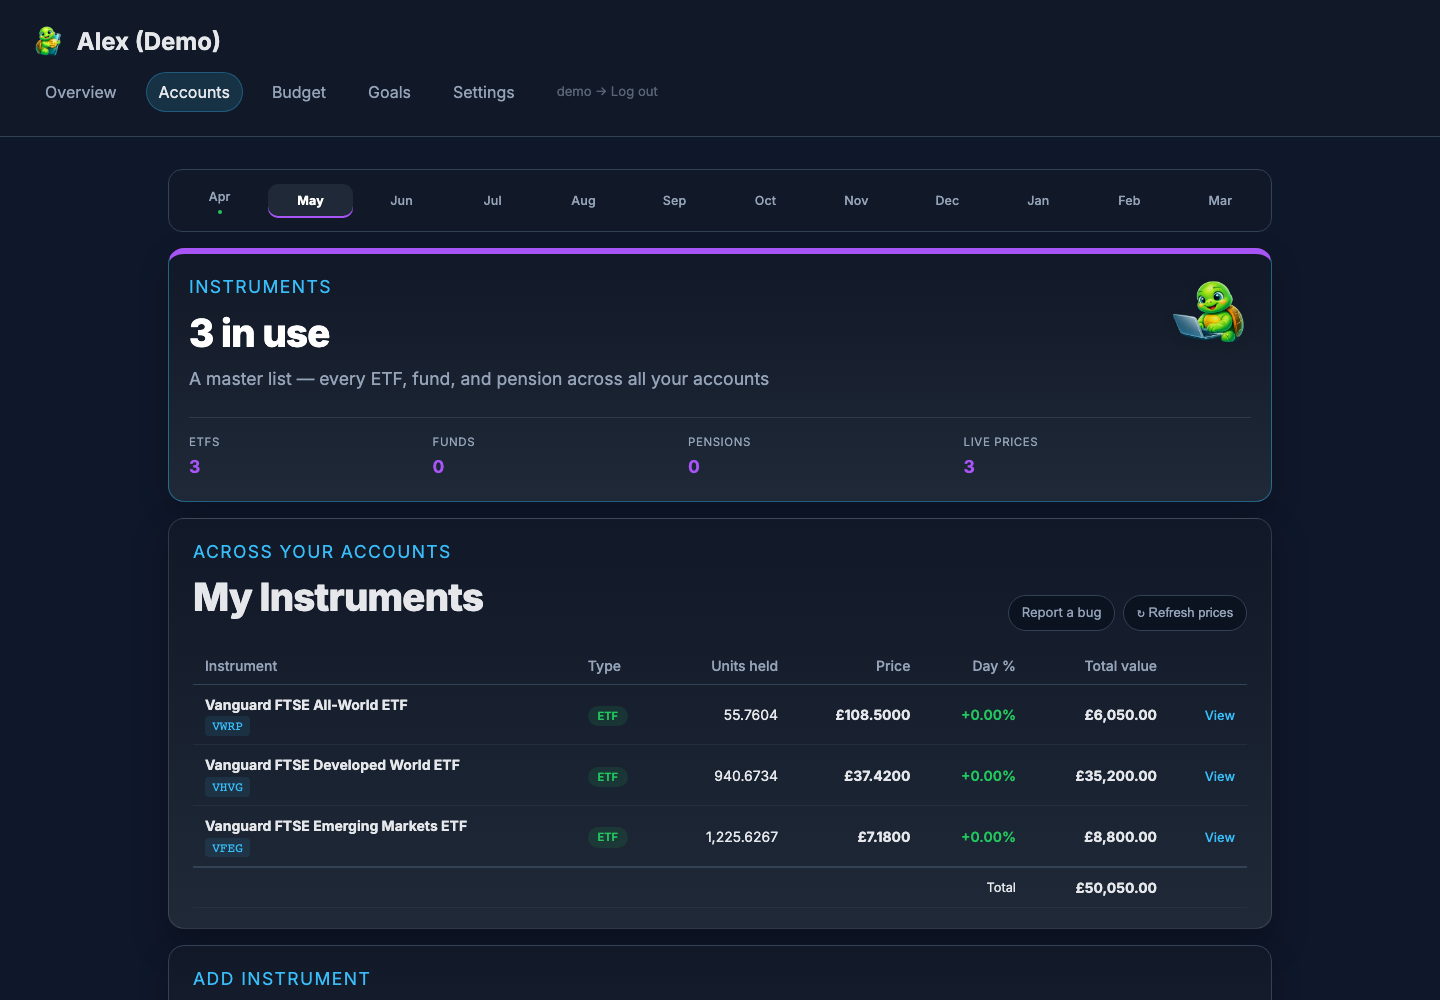Switch to the Aug month
Screen dimensions: 1440x1000
tap(583, 200)
